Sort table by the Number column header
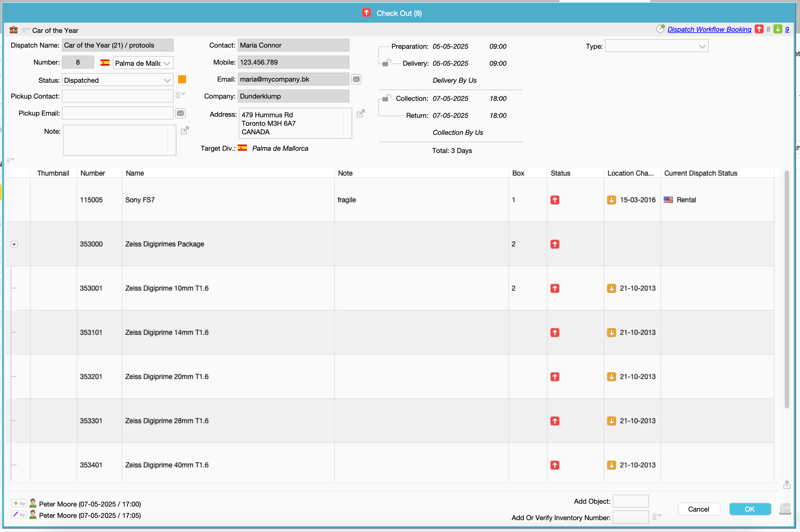800x532 pixels. point(92,173)
